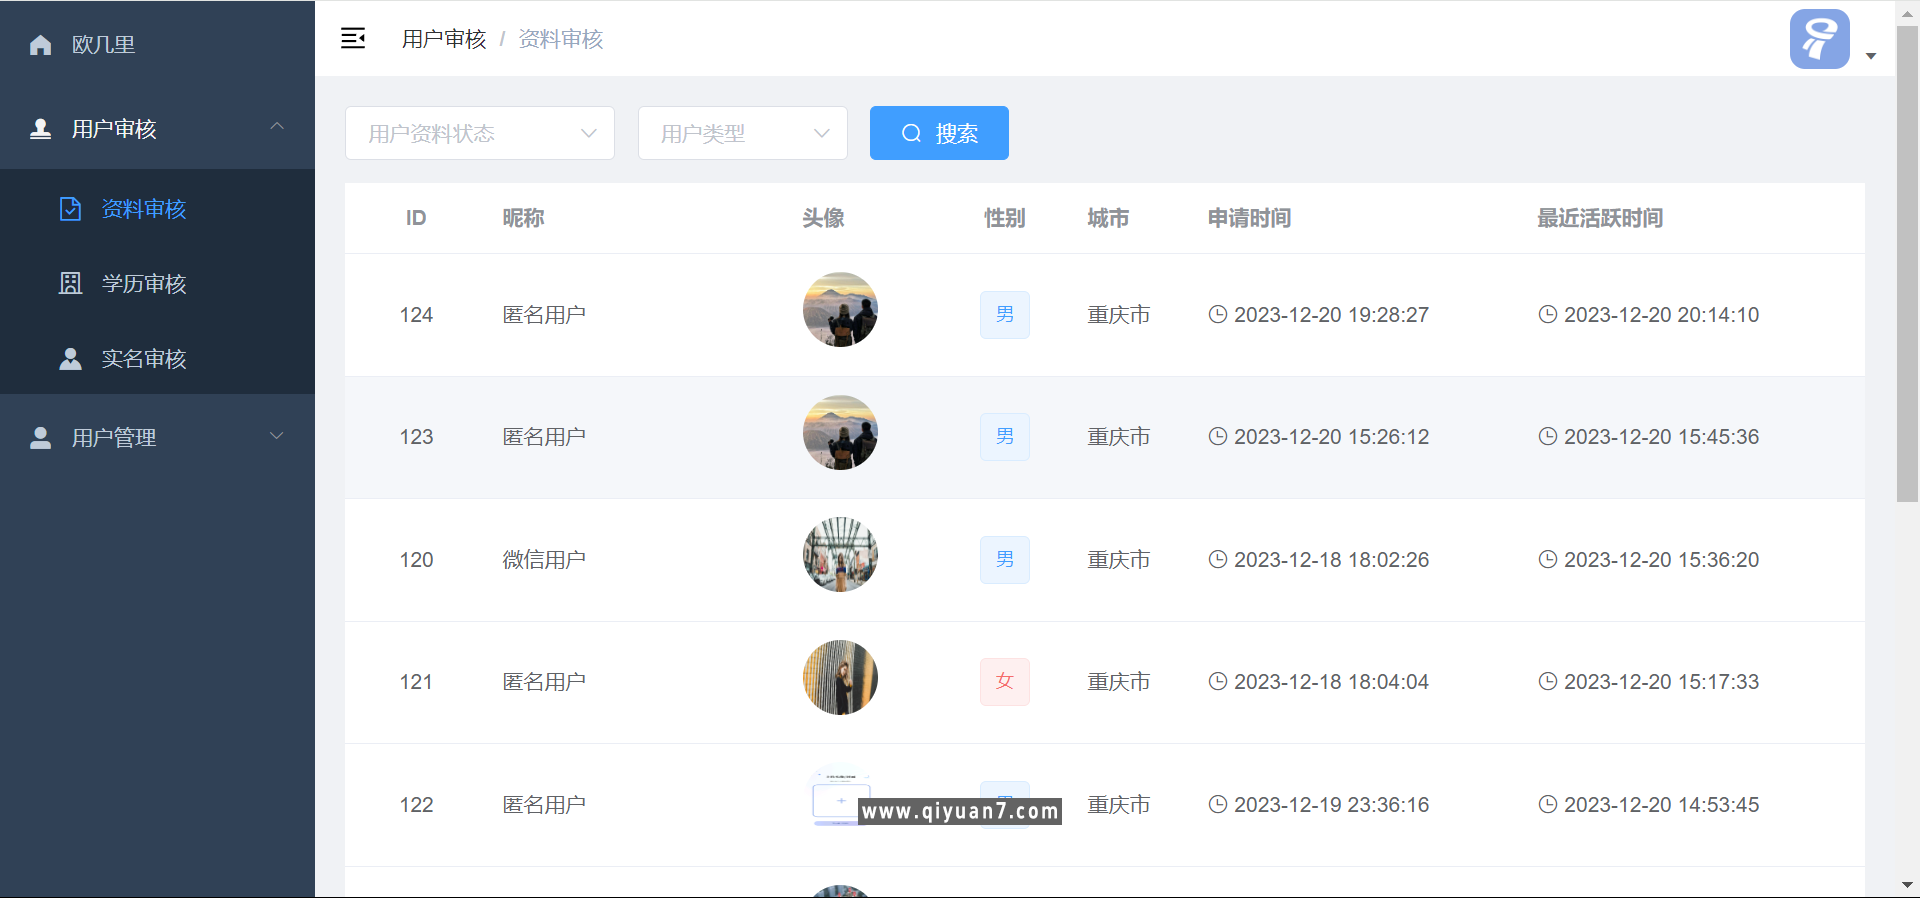Click the avatar thumbnail of user 124

(x=840, y=310)
